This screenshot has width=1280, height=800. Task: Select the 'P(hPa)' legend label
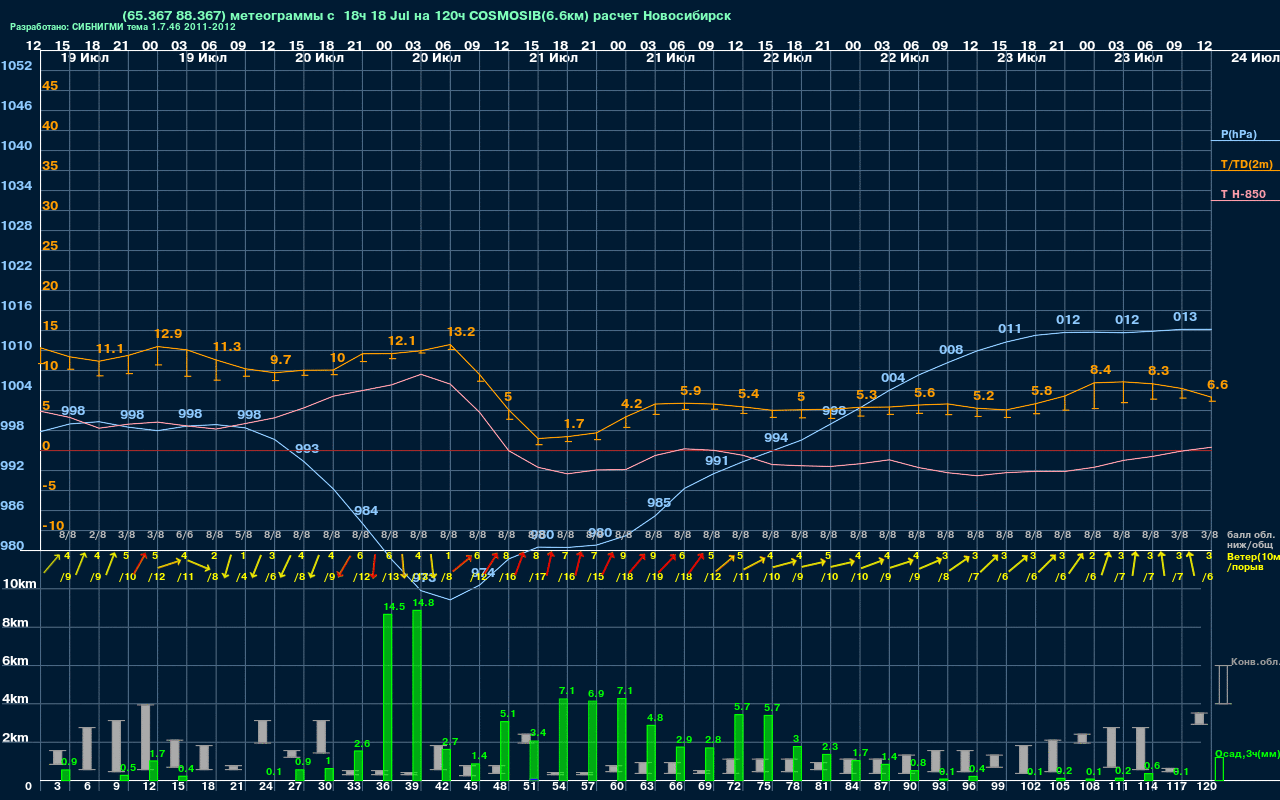[x=1238, y=134]
